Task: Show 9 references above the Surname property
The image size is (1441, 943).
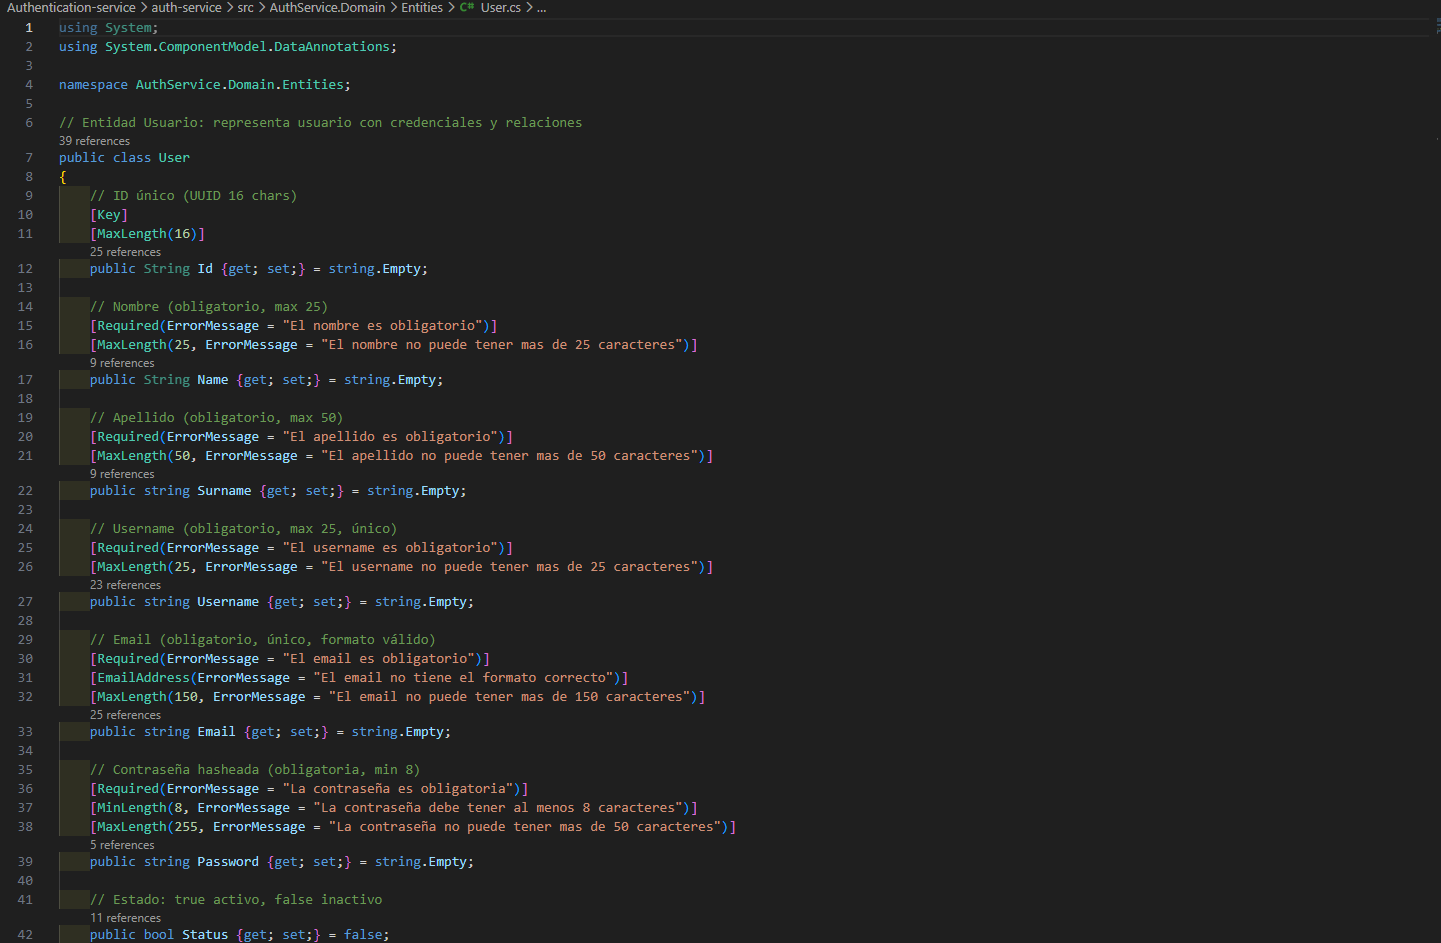Action: [x=122, y=474]
